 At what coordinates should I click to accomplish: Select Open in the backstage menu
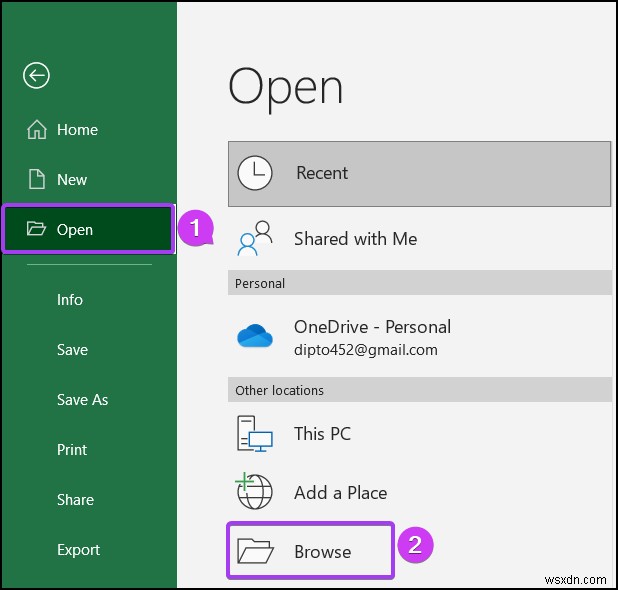click(x=89, y=229)
